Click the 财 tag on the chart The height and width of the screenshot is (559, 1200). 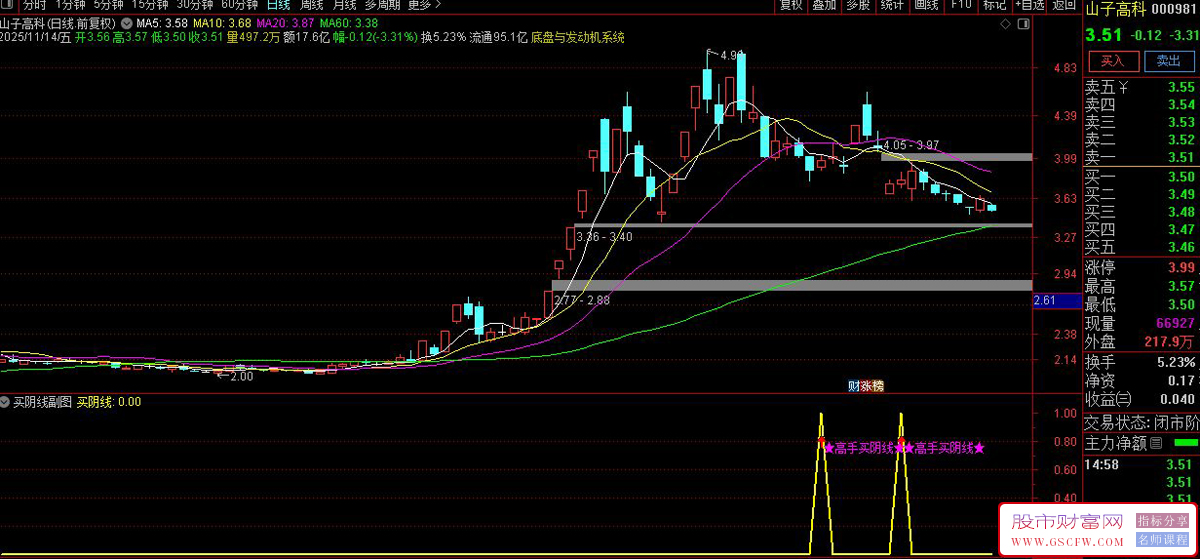(853, 386)
